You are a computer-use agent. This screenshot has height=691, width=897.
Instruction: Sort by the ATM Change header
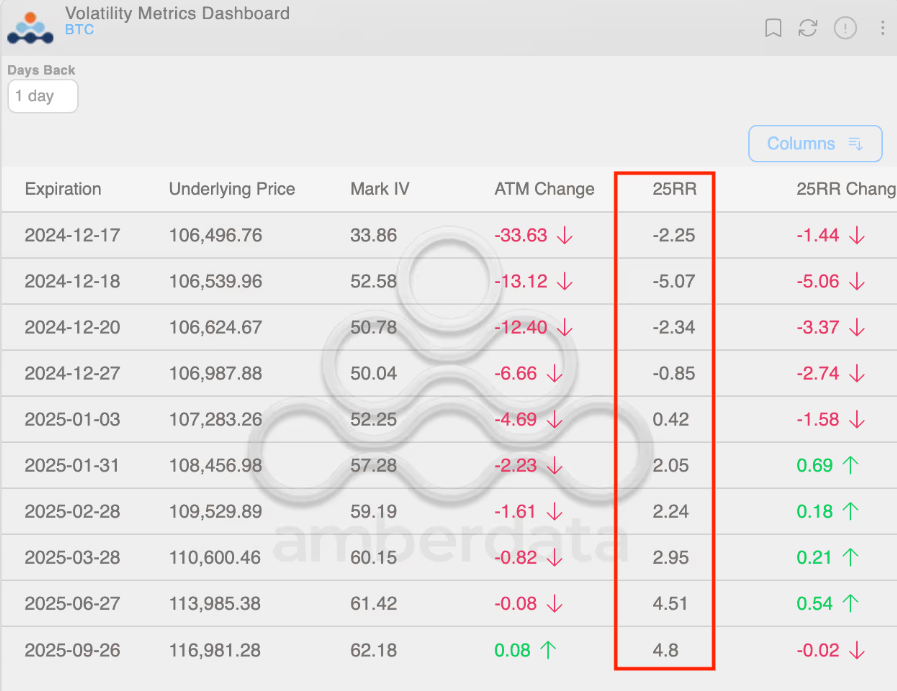[x=544, y=189]
